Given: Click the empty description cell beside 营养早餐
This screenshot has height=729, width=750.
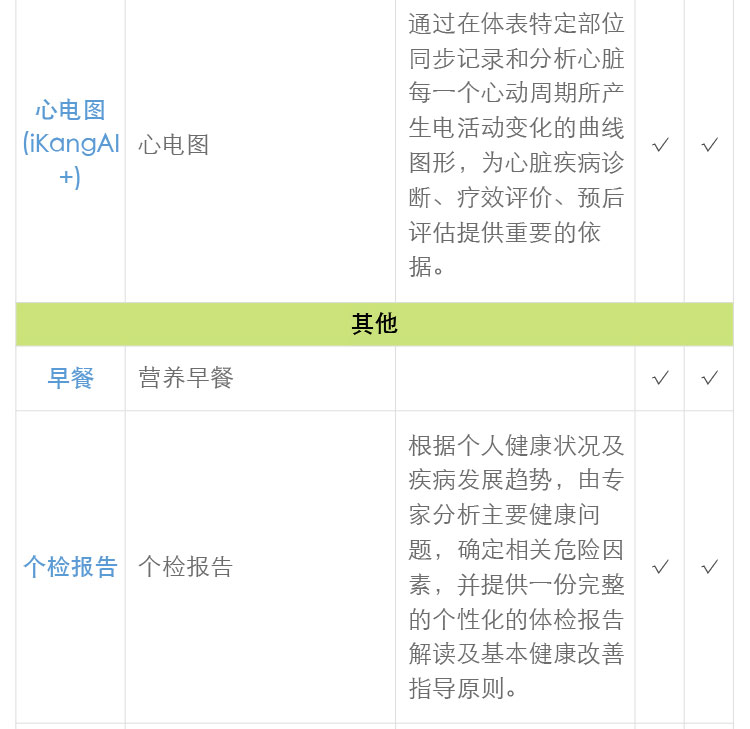Looking at the screenshot, I should click(514, 378).
